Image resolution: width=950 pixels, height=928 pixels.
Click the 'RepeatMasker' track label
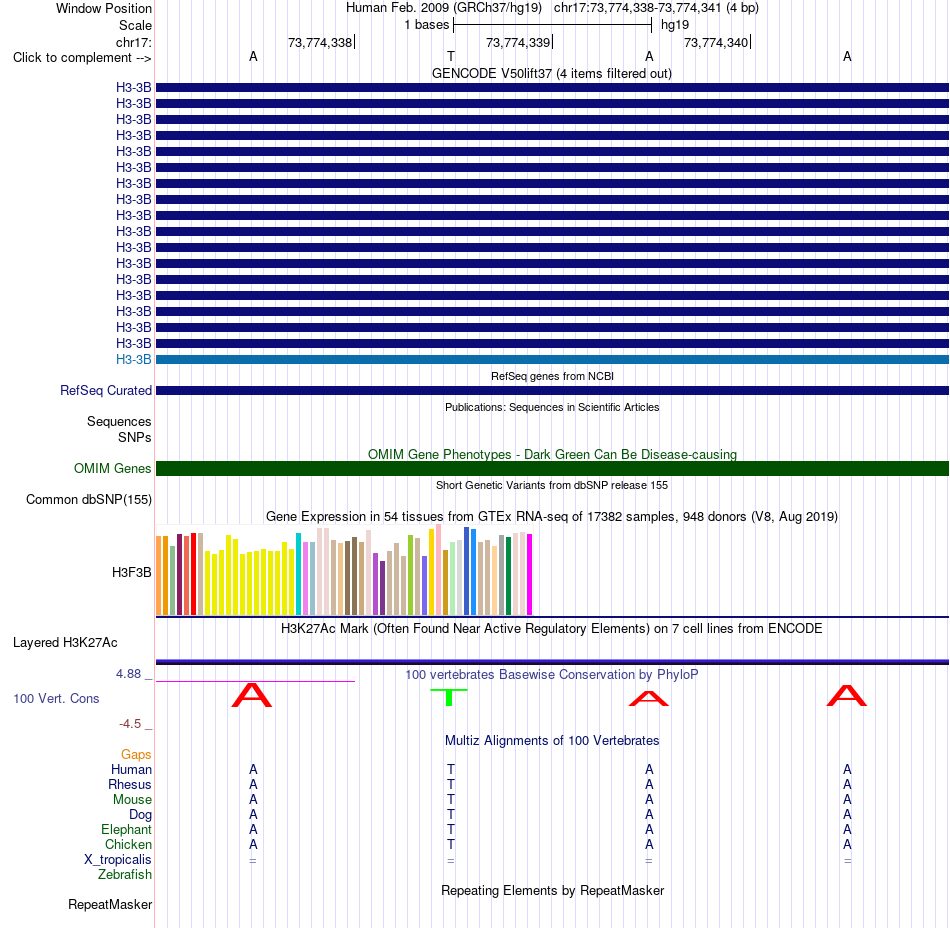click(110, 904)
